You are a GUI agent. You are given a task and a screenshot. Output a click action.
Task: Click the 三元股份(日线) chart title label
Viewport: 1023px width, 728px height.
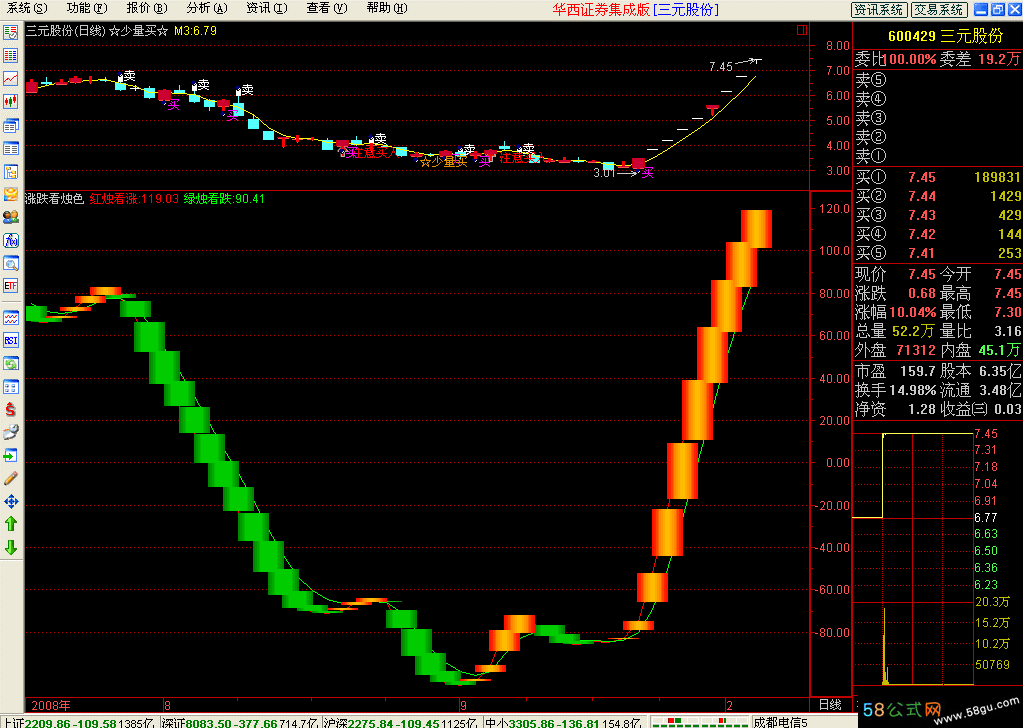pyautogui.click(x=65, y=31)
